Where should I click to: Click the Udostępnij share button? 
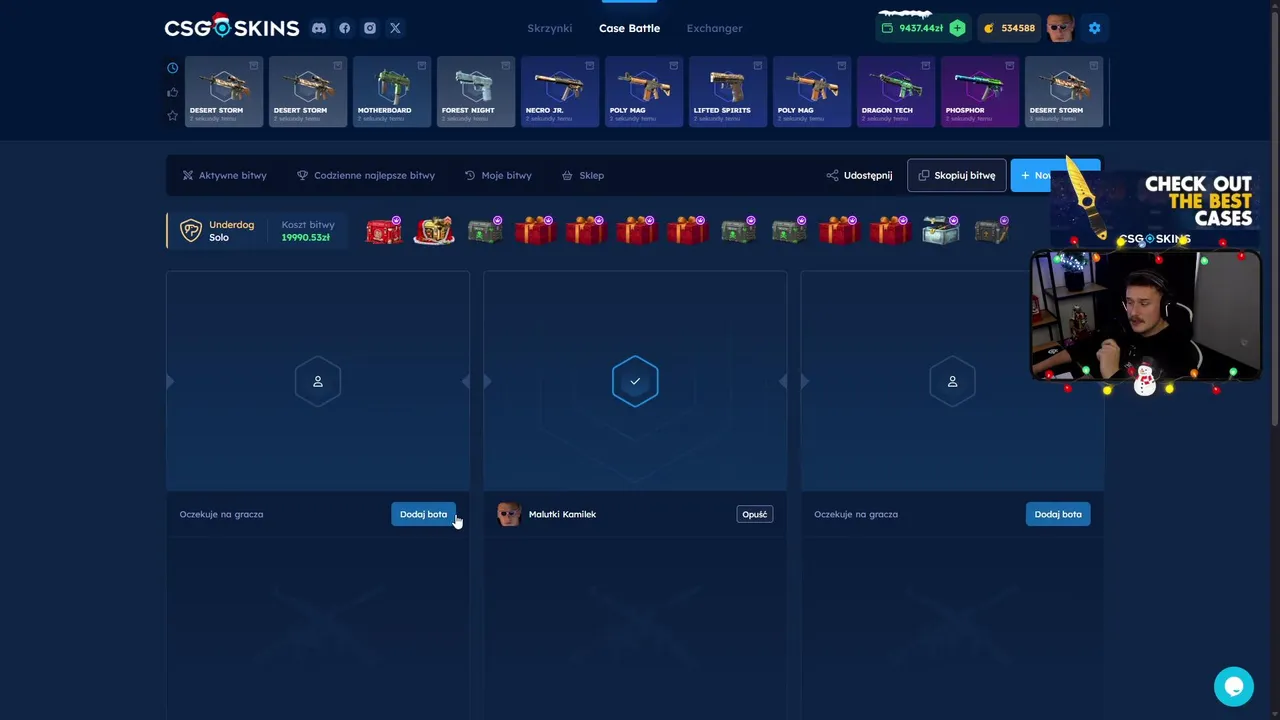[859, 175]
